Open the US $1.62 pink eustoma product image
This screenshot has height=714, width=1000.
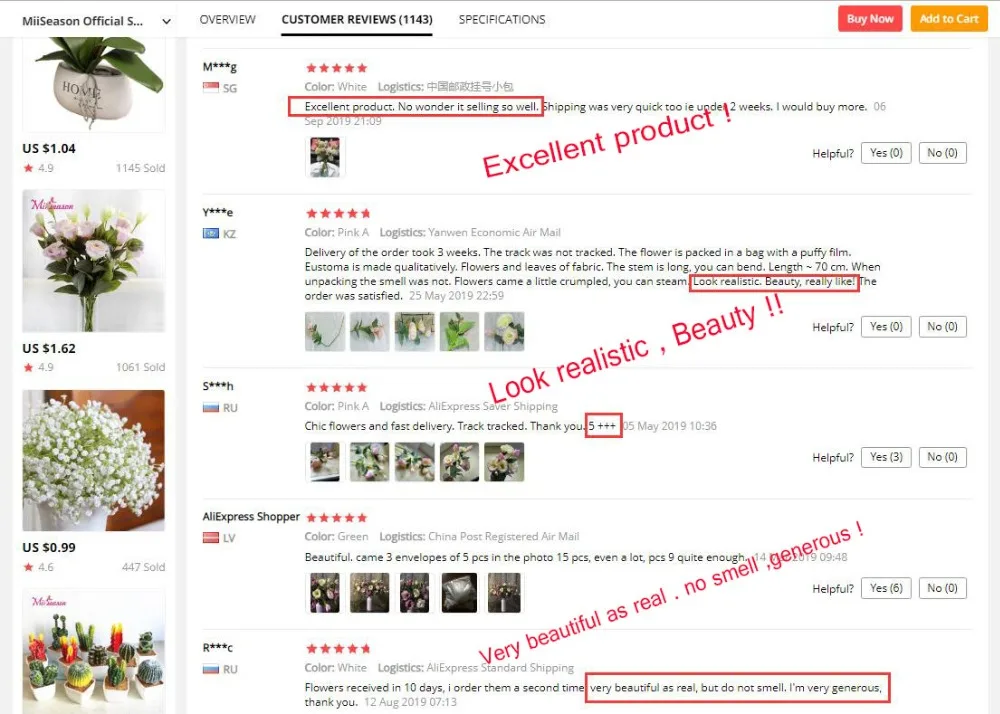coord(94,261)
